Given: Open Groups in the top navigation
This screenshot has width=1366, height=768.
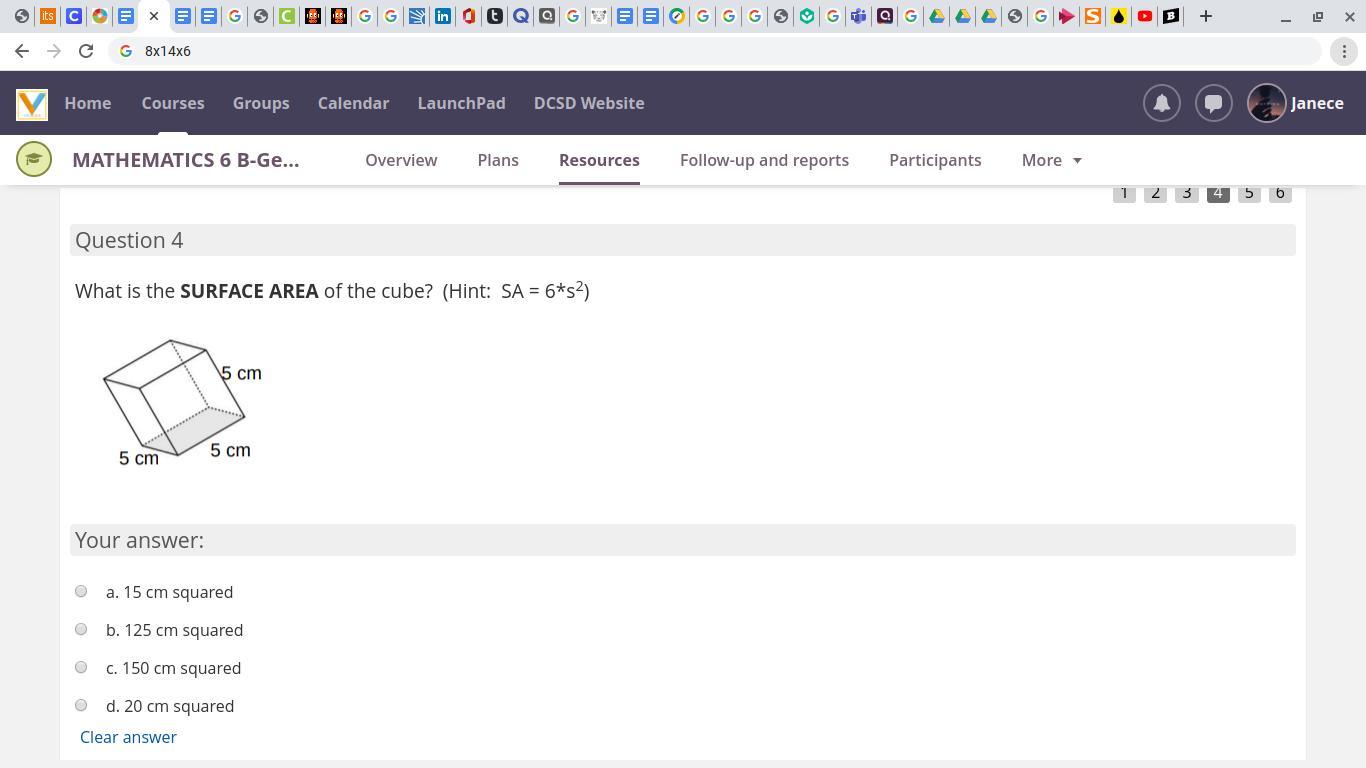Looking at the screenshot, I should [261, 103].
